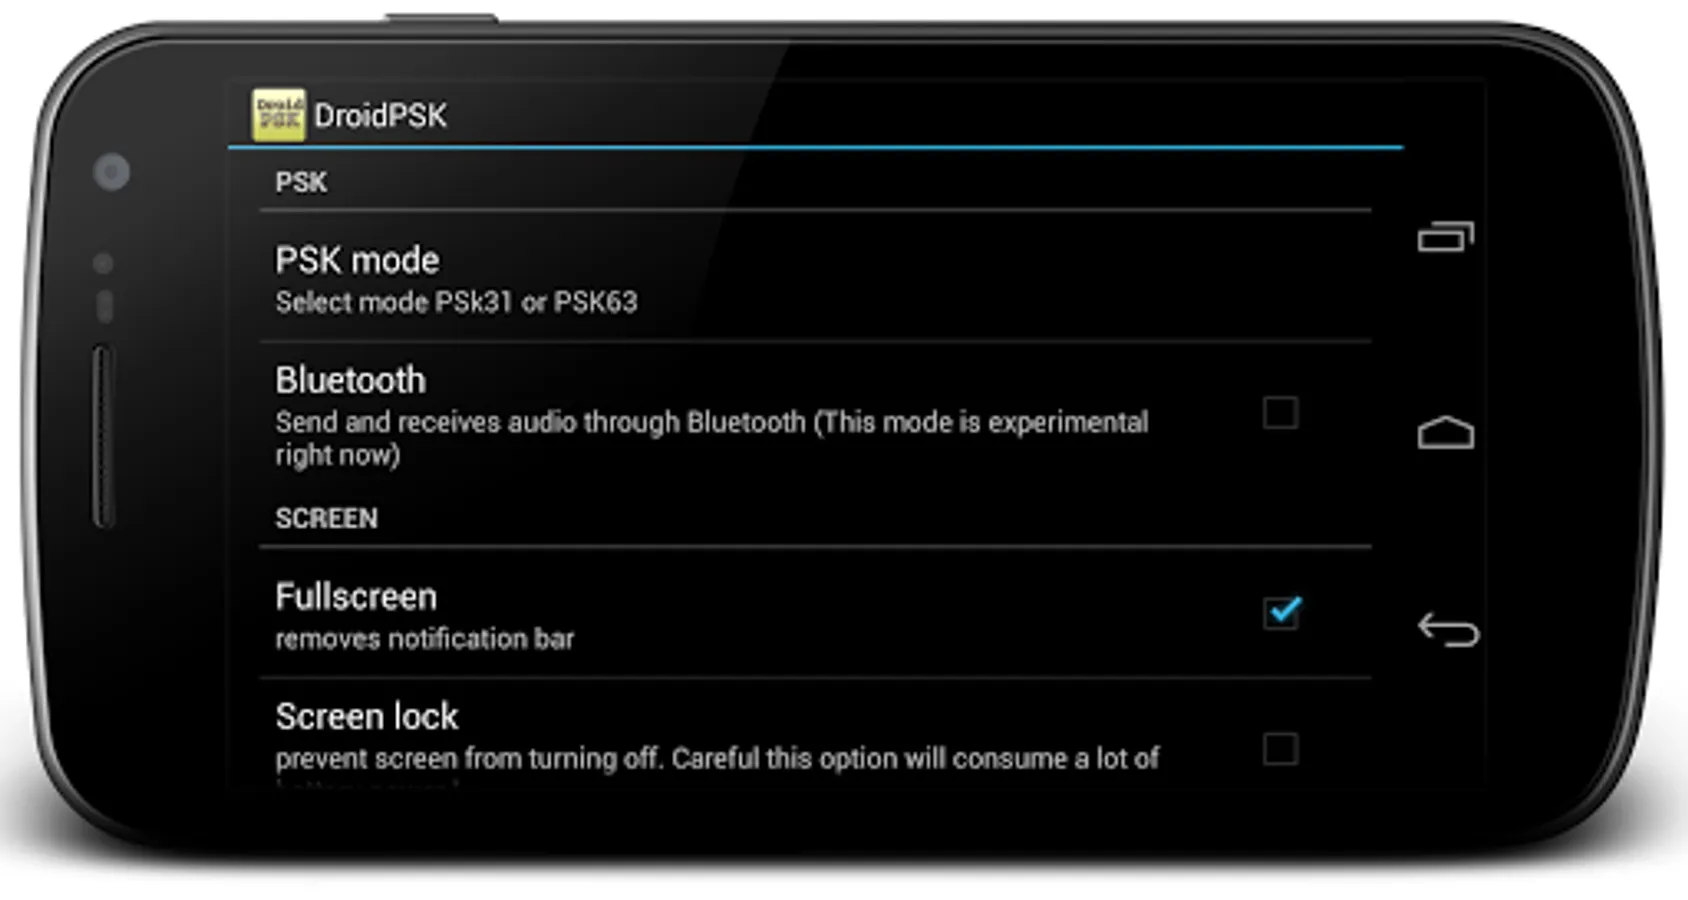Tap 'removes notification bar' description
Viewport: 1688px width, 900px height.
(x=425, y=639)
